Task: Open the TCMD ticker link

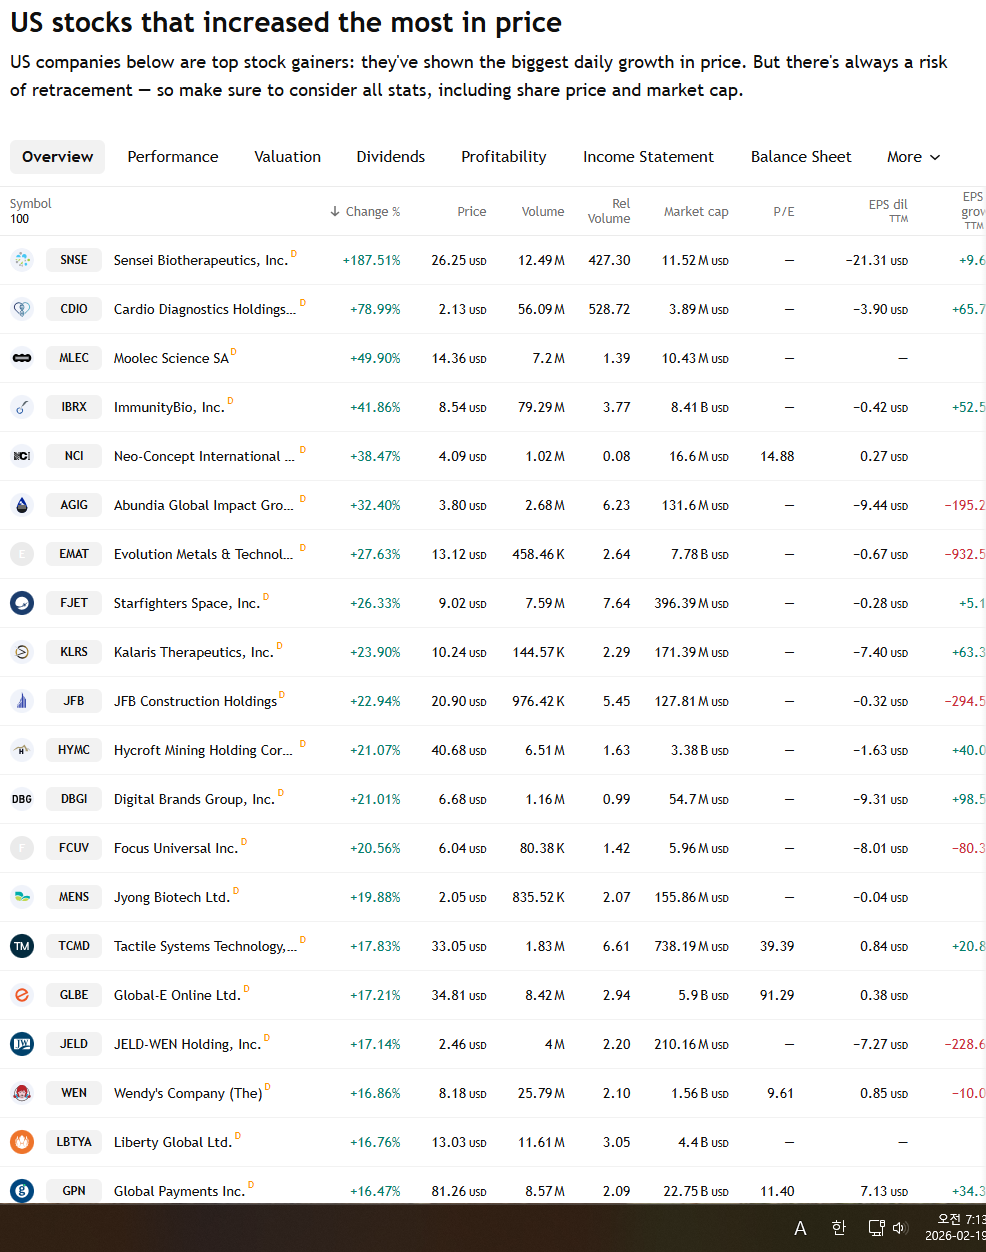Action: click(74, 946)
